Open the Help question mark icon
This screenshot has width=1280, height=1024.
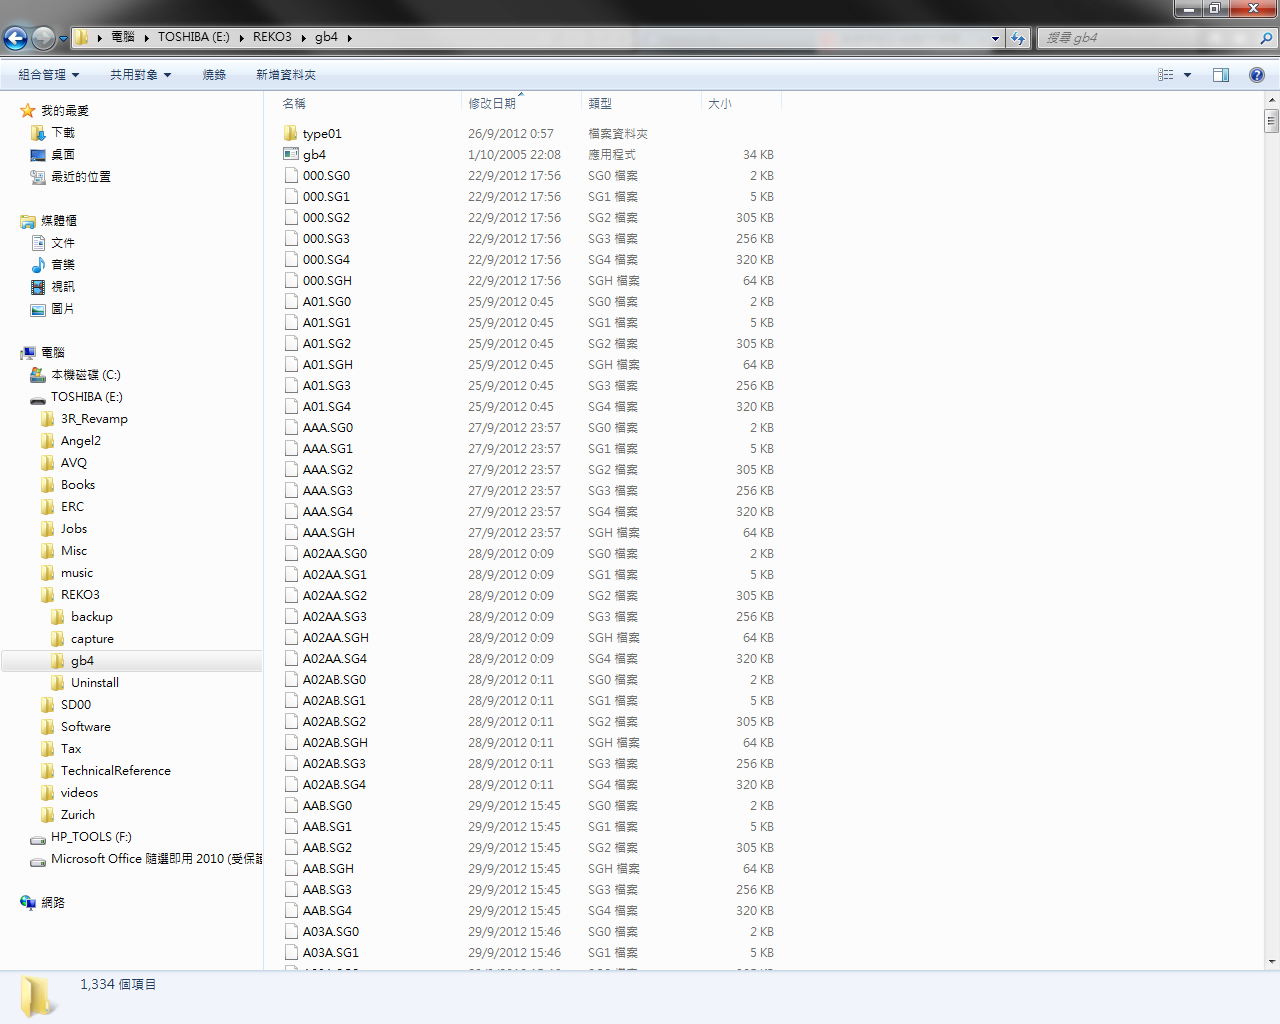tap(1257, 75)
